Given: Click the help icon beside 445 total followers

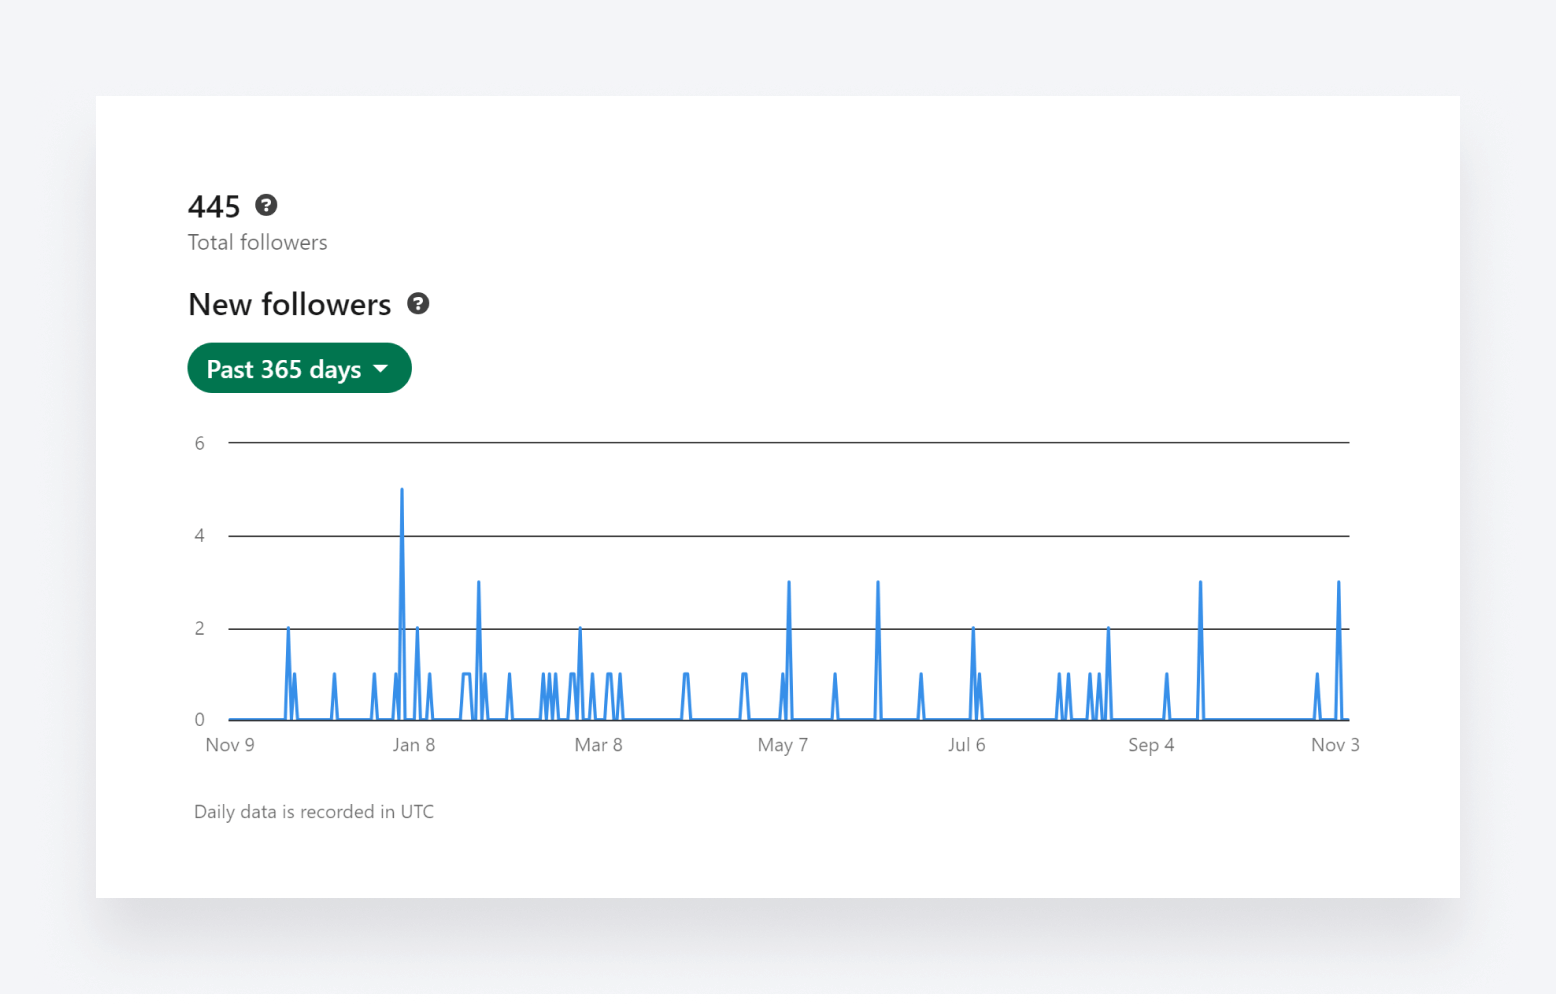Looking at the screenshot, I should click(266, 205).
